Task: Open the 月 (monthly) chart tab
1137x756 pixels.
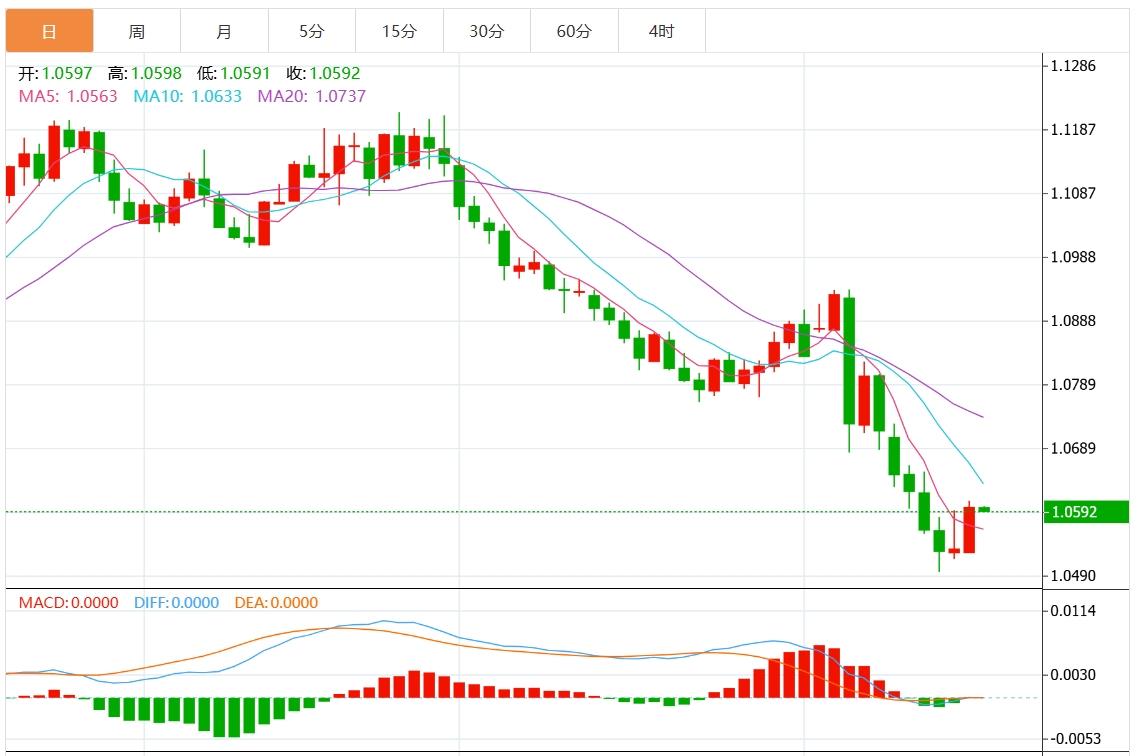Action: tap(224, 31)
